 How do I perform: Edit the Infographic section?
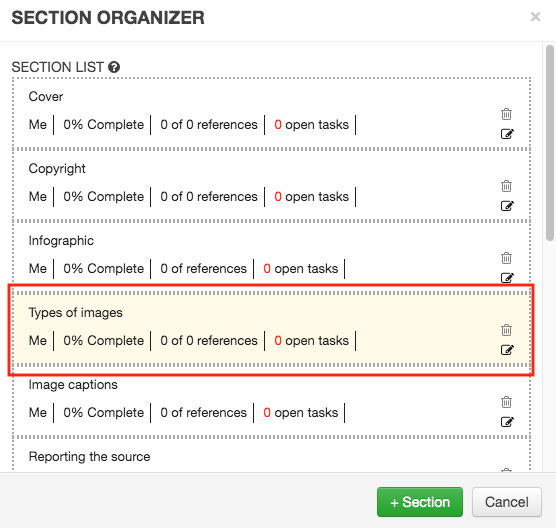[507, 278]
